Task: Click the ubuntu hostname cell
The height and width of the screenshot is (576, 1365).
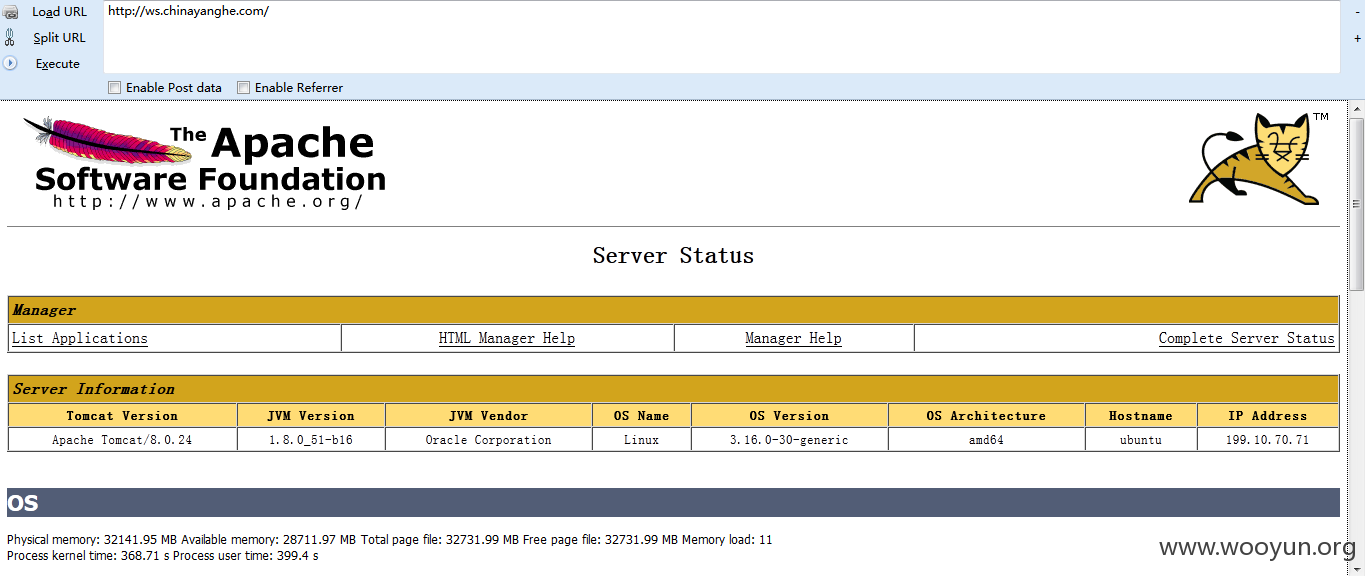Action: pyautogui.click(x=1140, y=440)
